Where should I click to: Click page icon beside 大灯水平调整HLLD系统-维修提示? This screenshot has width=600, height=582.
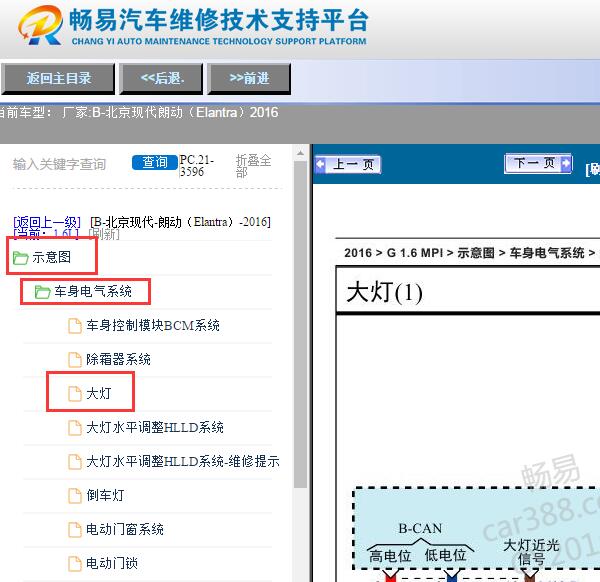pos(75,462)
